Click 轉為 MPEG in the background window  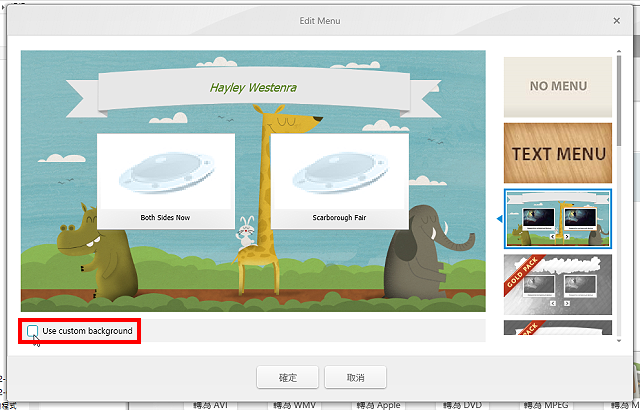(x=546, y=406)
